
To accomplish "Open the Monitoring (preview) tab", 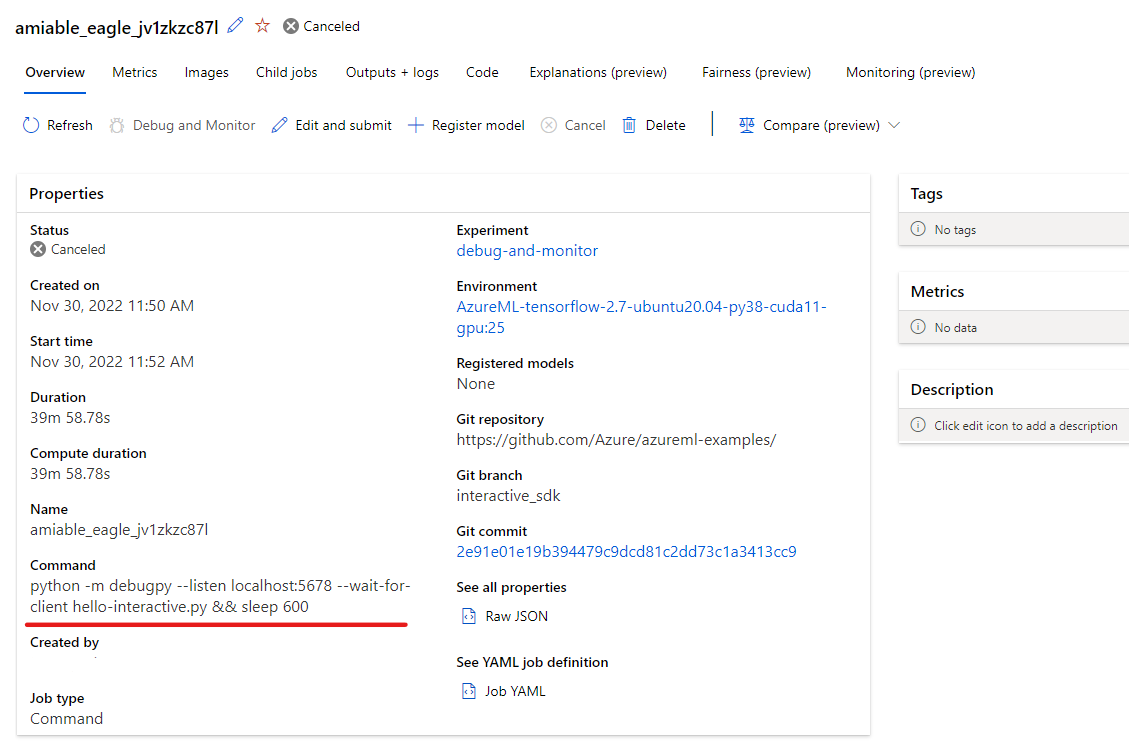I will 911,72.
